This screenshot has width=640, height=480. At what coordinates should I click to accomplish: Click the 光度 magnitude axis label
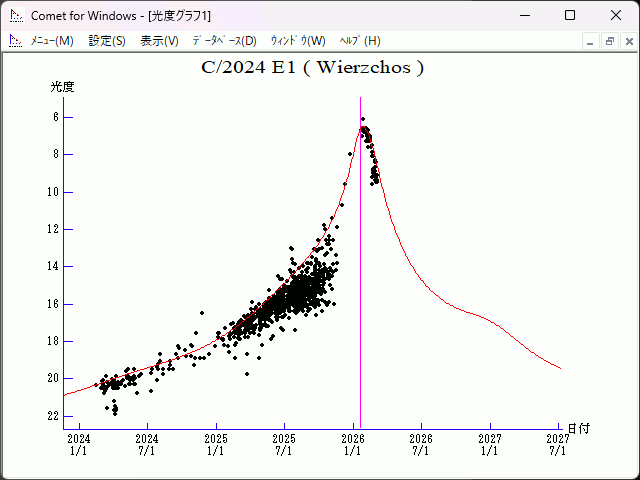(x=63, y=87)
